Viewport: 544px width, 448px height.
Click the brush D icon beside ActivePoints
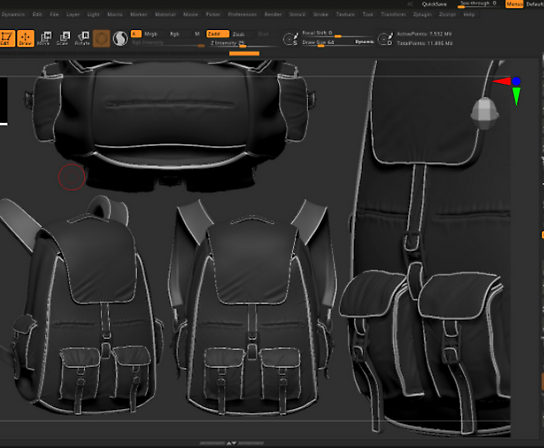(x=385, y=39)
